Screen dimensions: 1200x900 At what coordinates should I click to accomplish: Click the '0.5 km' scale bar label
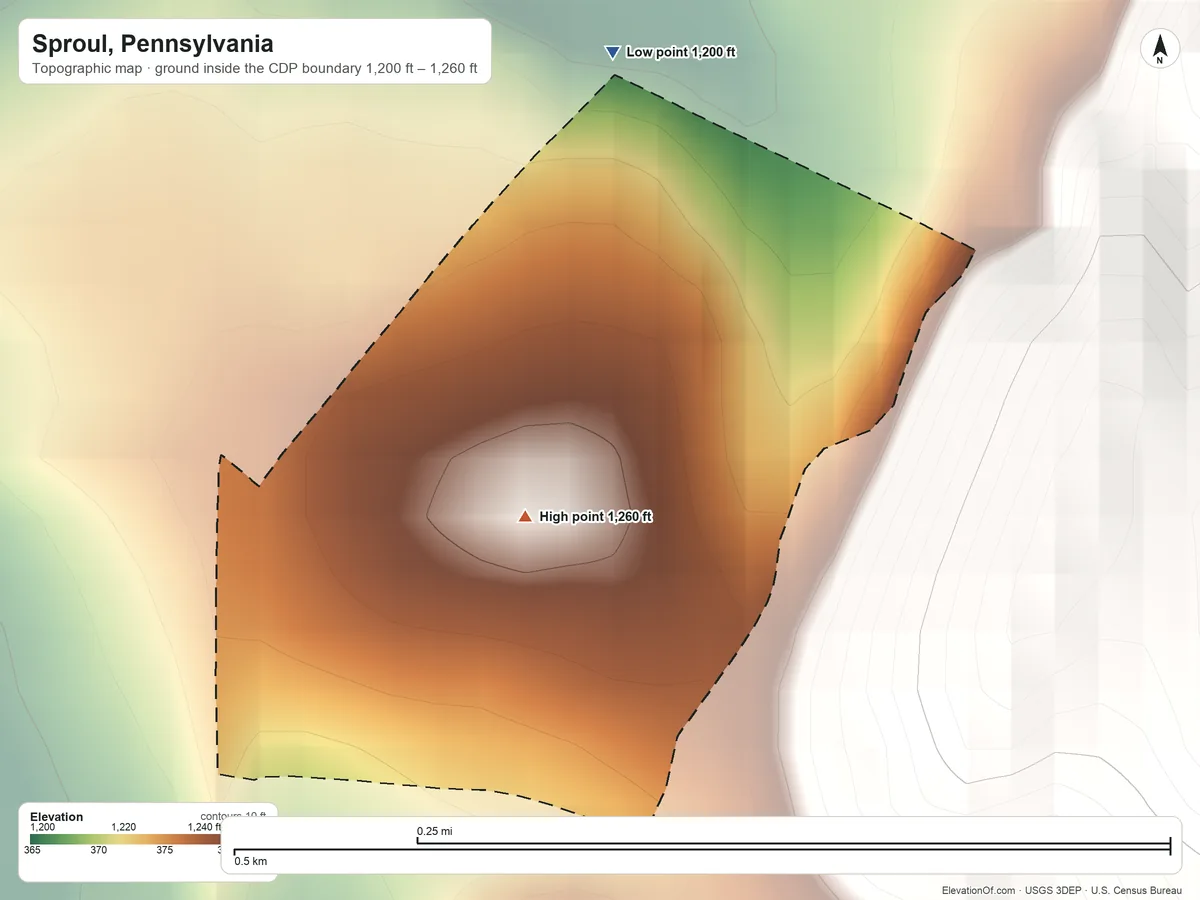coord(251,861)
